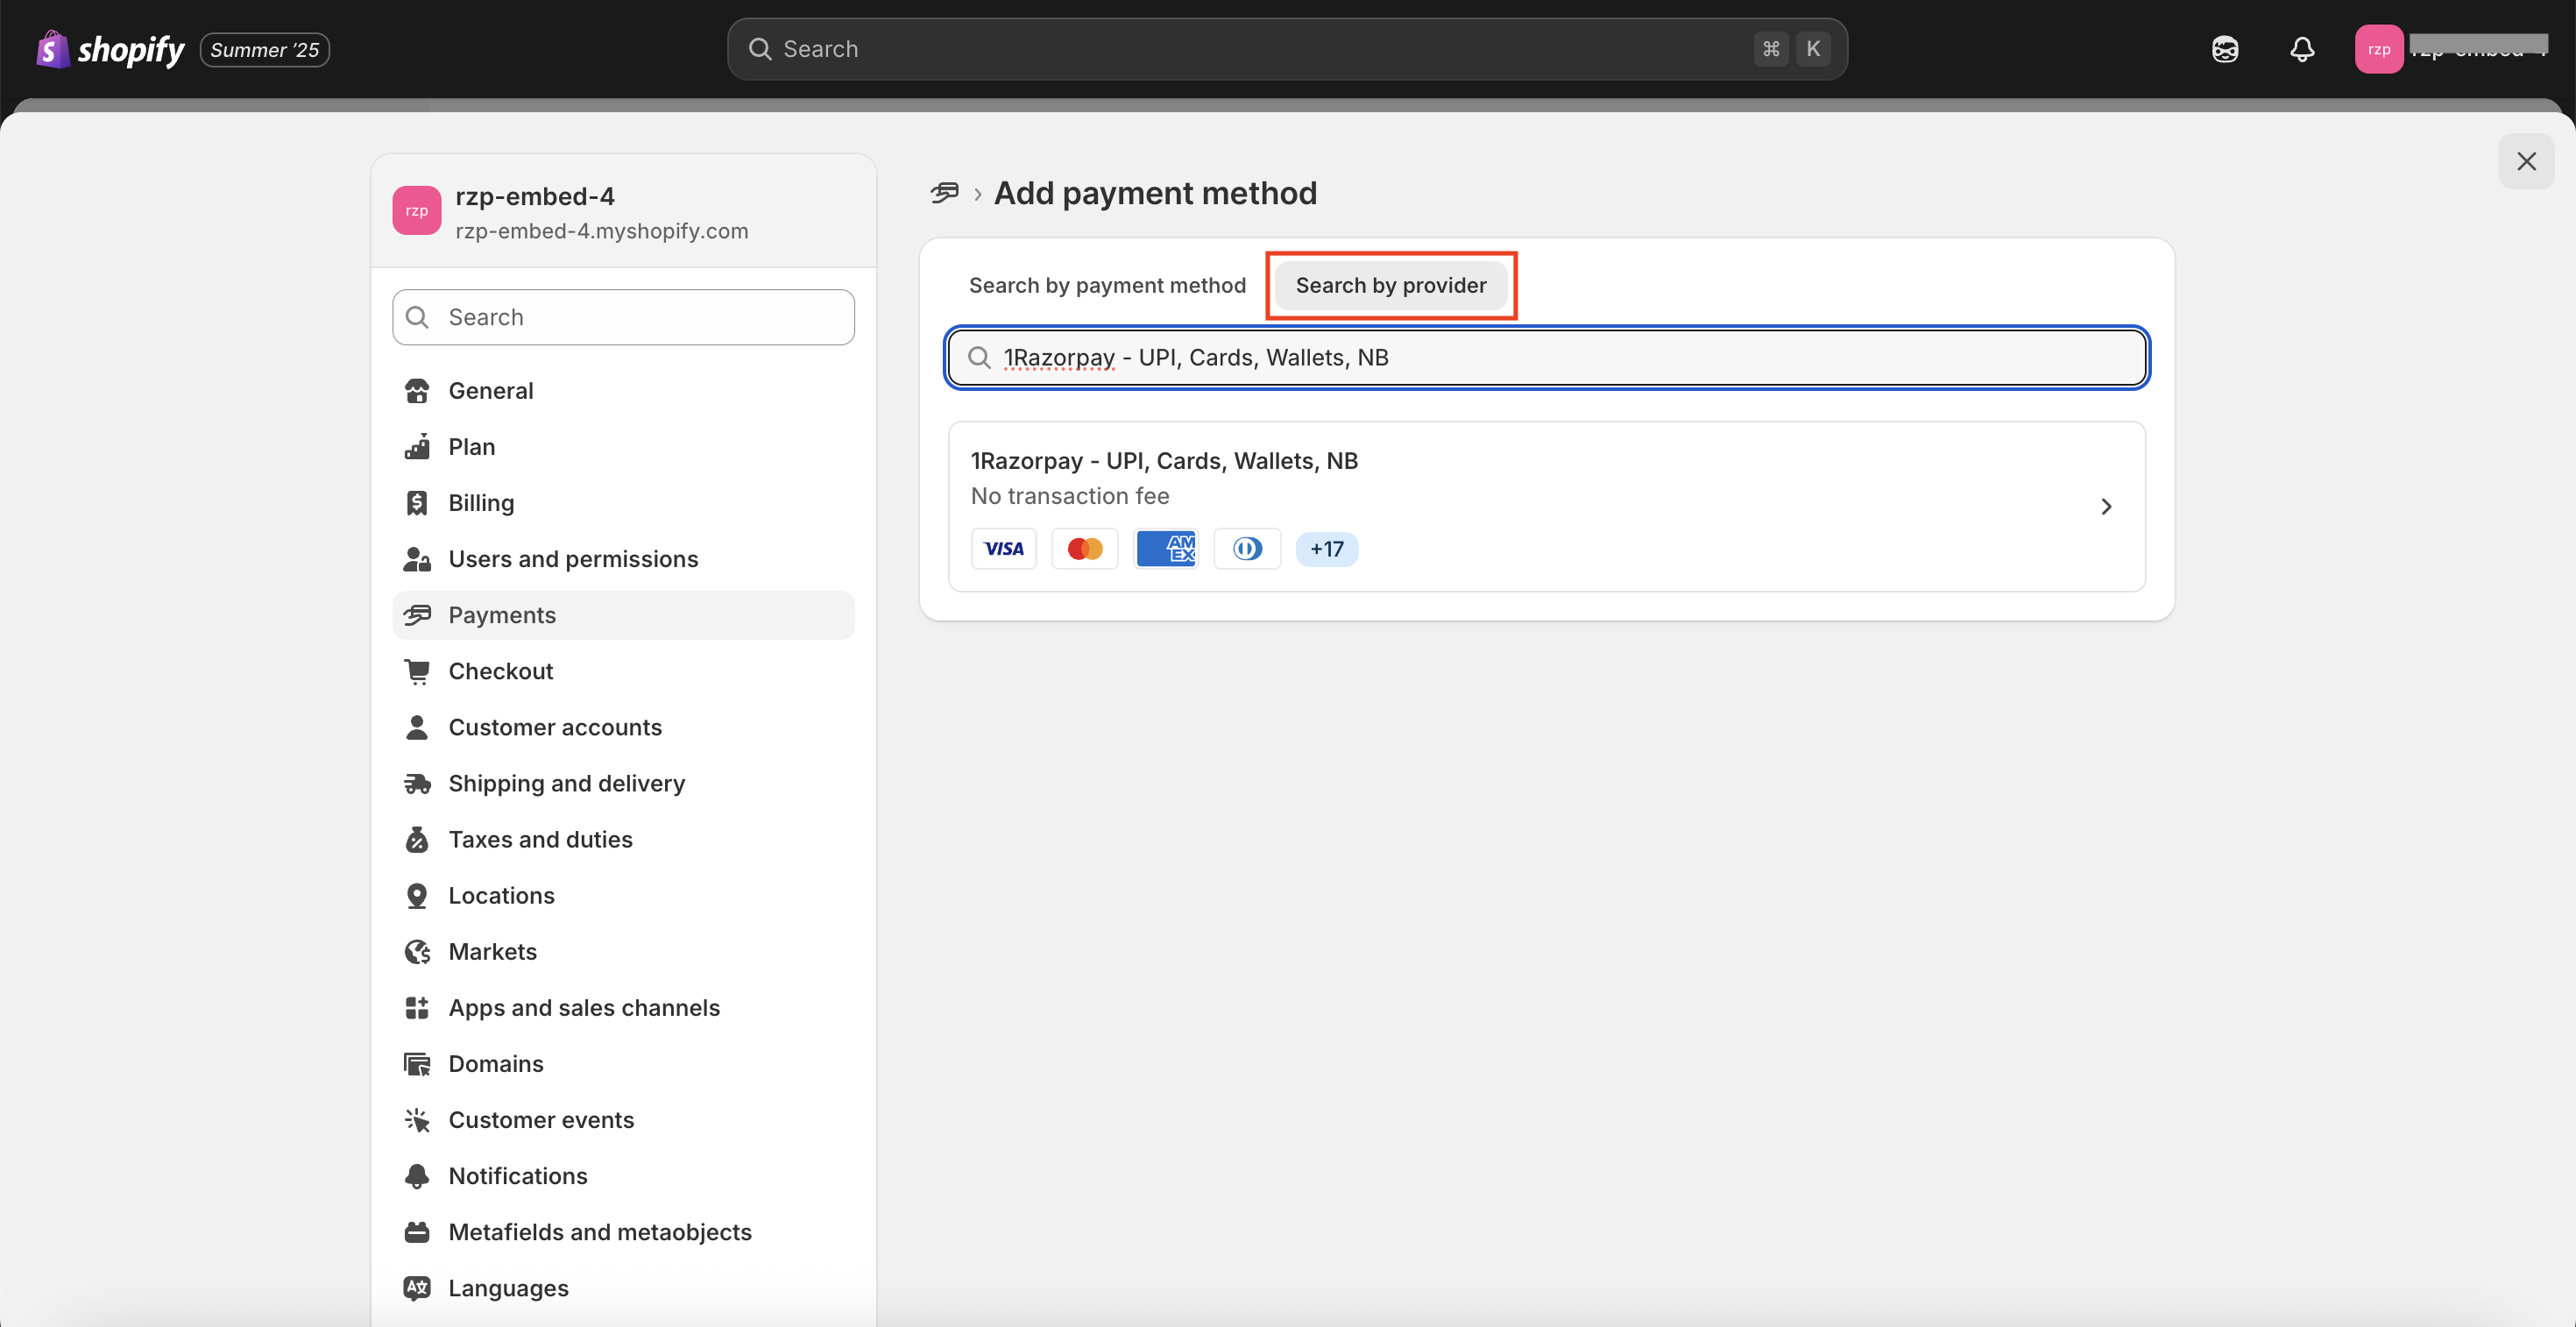The width and height of the screenshot is (2576, 1327).
Task: Open Metafields and metaobjects
Action: pos(623,1231)
